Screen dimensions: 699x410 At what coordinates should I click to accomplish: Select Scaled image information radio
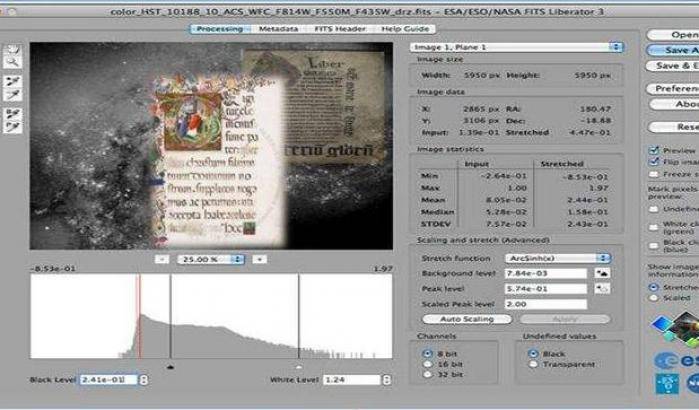tap(654, 298)
